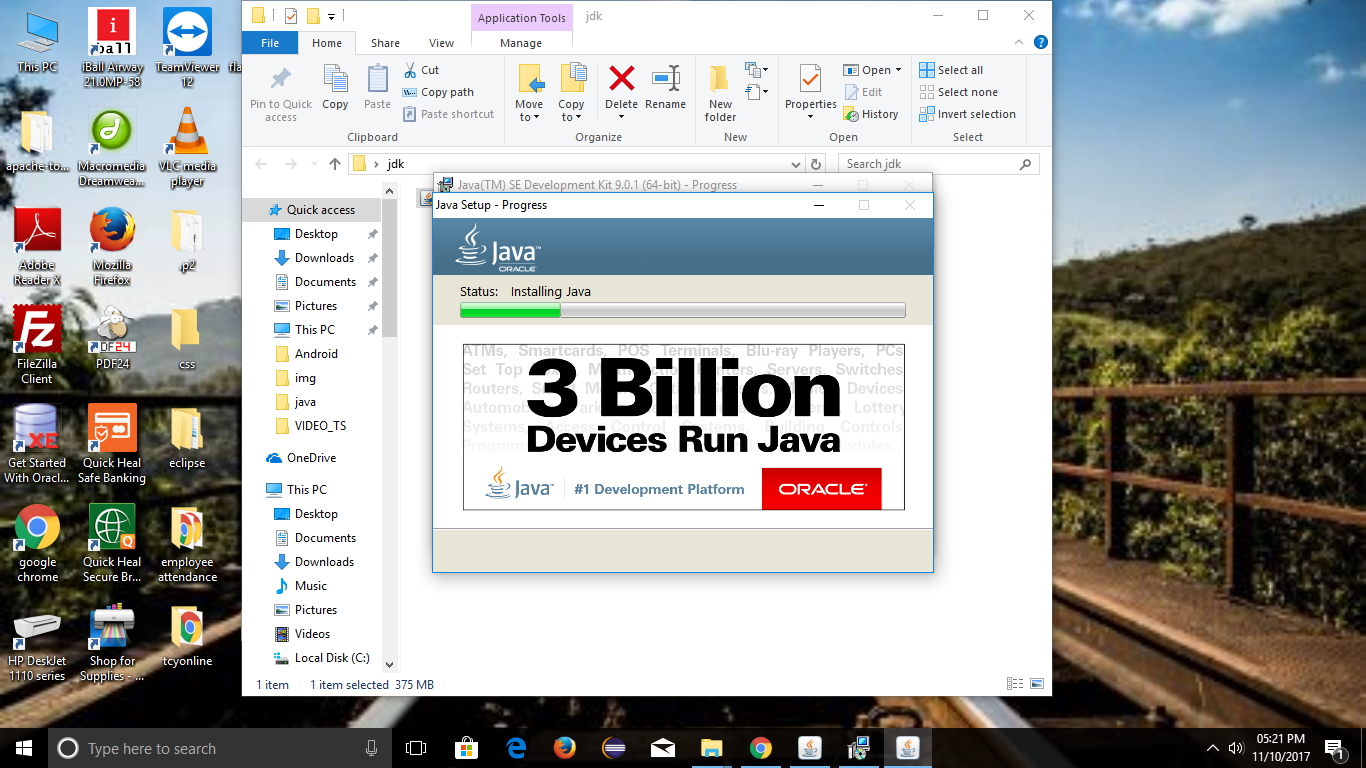Open the Action Center notifications icon
1366x768 pixels.
tap(1334, 748)
